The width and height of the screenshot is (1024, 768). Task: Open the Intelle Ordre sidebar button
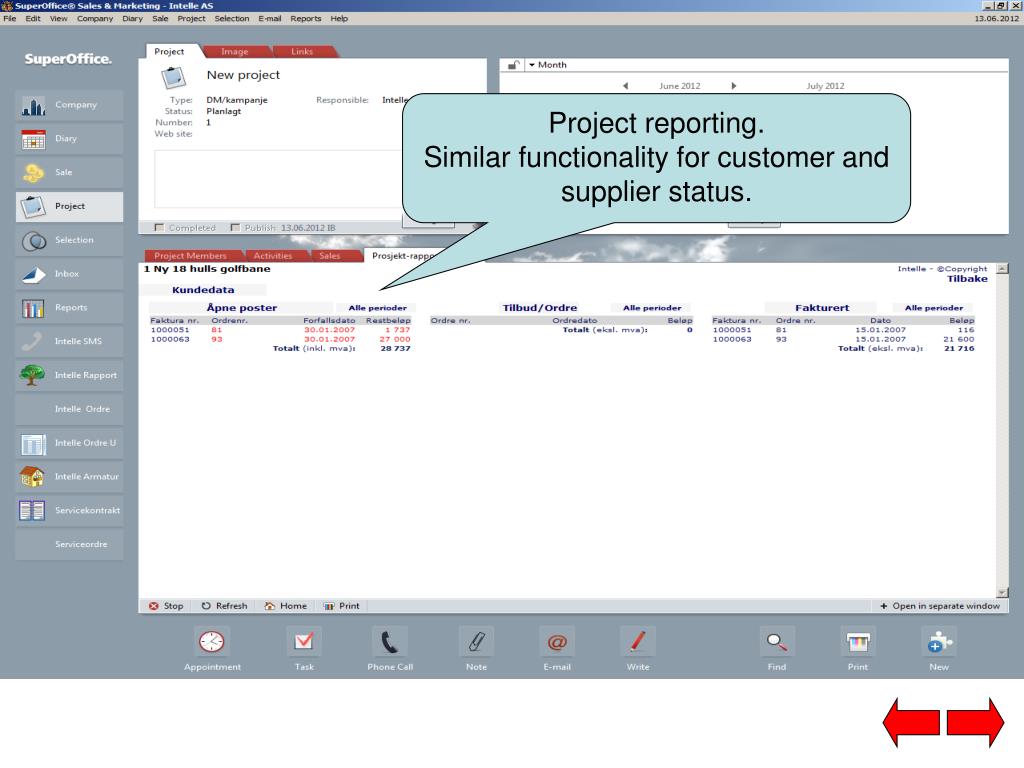click(69, 409)
